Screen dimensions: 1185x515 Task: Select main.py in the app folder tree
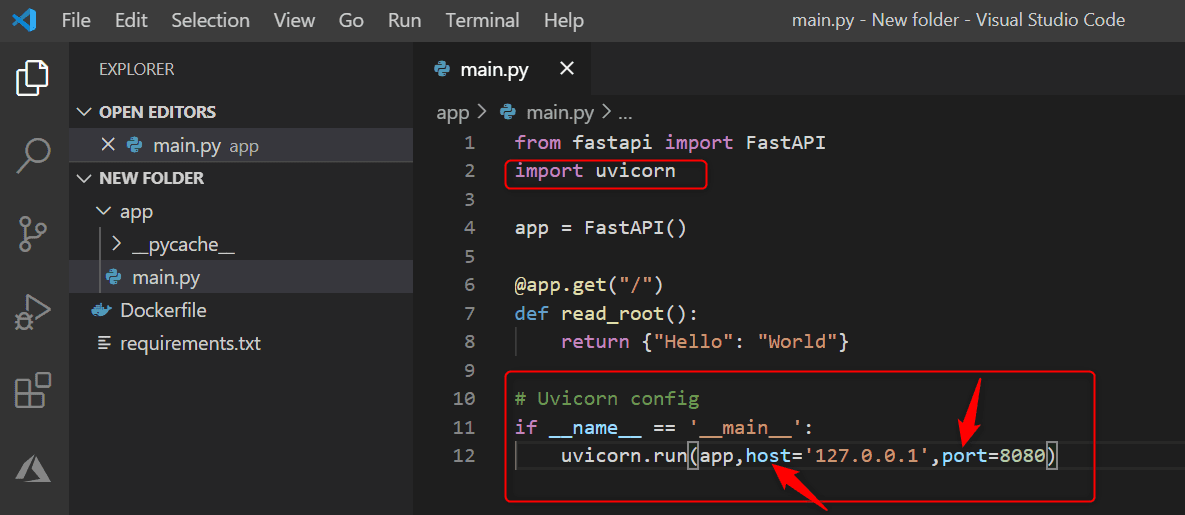point(240,278)
